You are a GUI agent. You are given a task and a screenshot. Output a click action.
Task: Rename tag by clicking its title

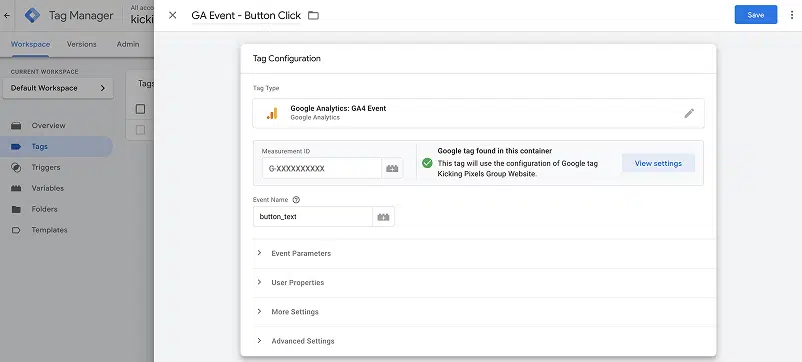(x=246, y=15)
